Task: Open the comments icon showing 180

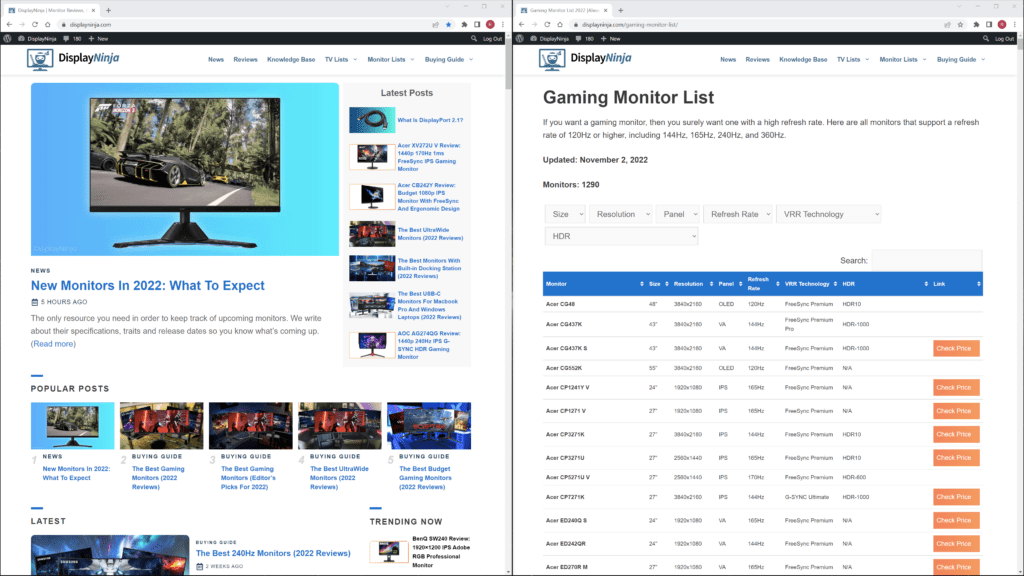Action: coord(71,38)
